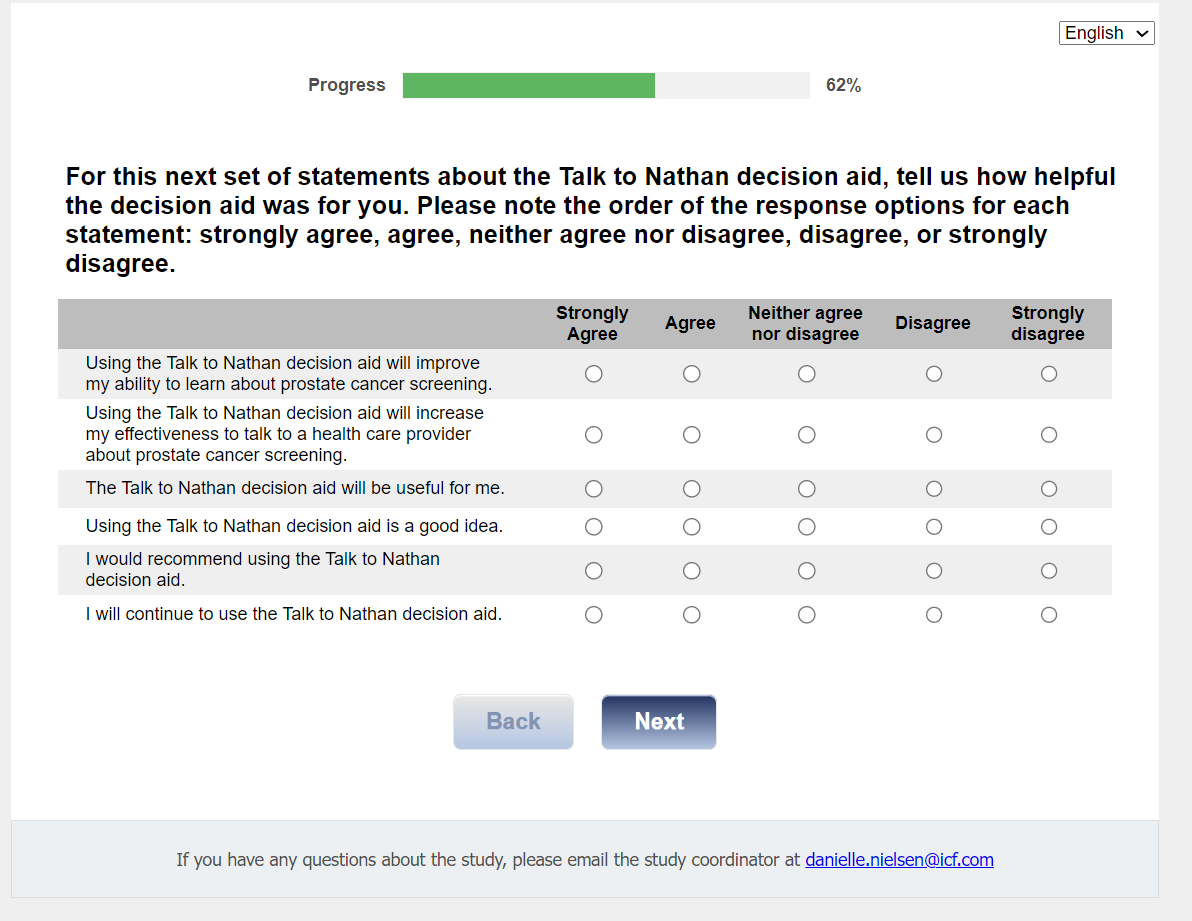Pick Strongly disagree for 'I will continue to use'
1192x921 pixels.
point(1049,615)
